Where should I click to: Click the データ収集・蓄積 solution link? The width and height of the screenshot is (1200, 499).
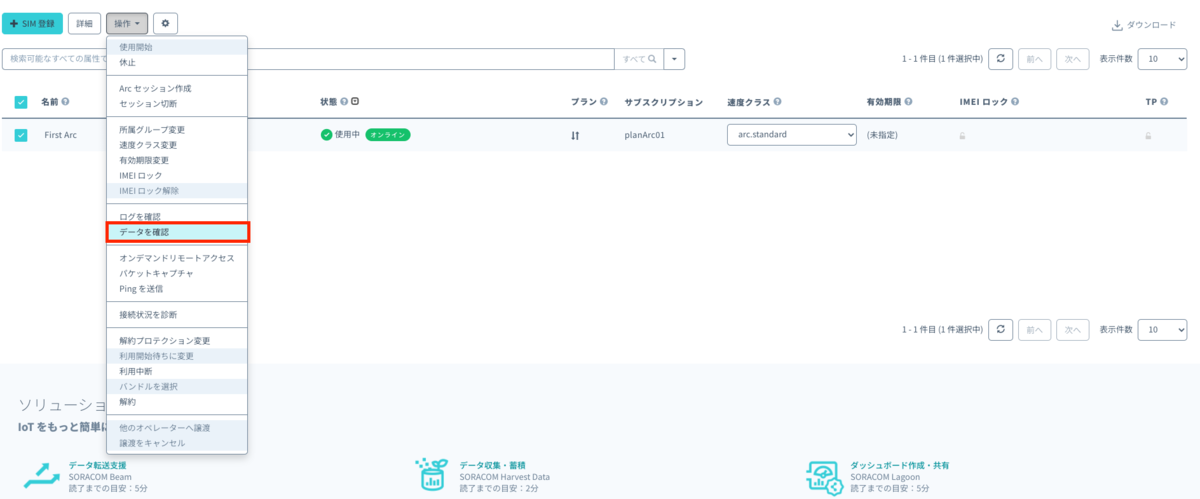[493, 465]
